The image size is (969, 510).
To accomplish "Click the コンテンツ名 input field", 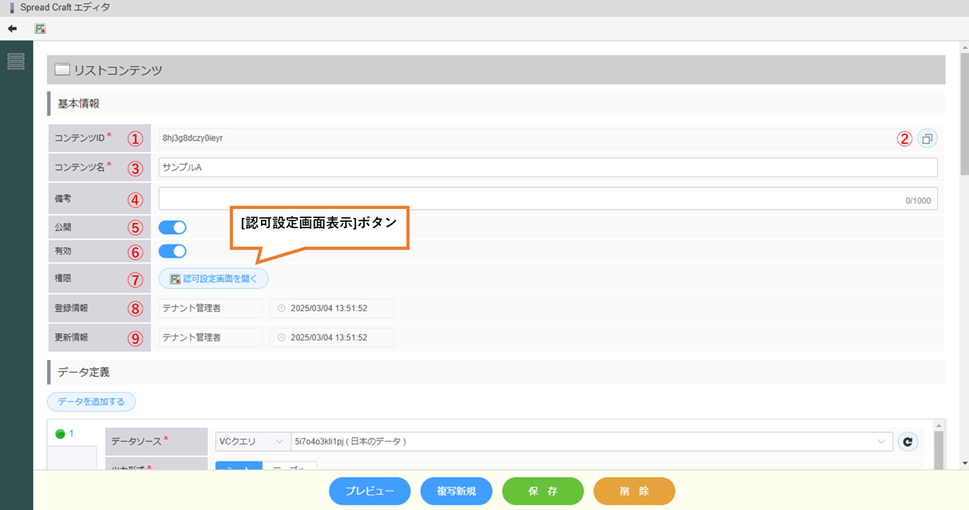I will coord(547,167).
